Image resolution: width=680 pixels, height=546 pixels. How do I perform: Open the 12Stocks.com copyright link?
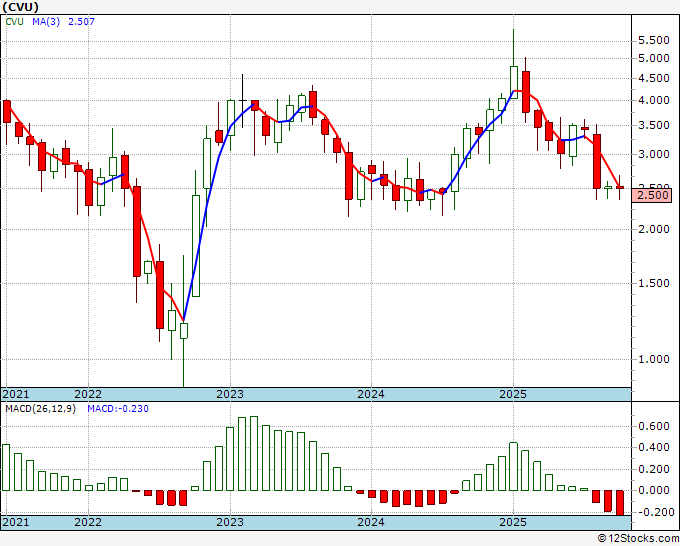tap(638, 539)
